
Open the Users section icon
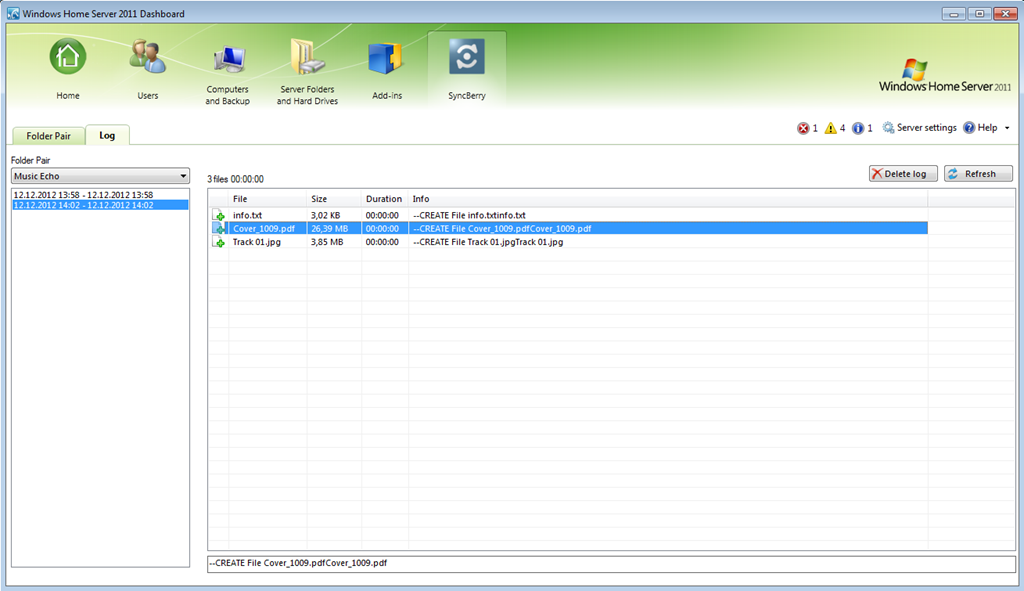pos(147,58)
